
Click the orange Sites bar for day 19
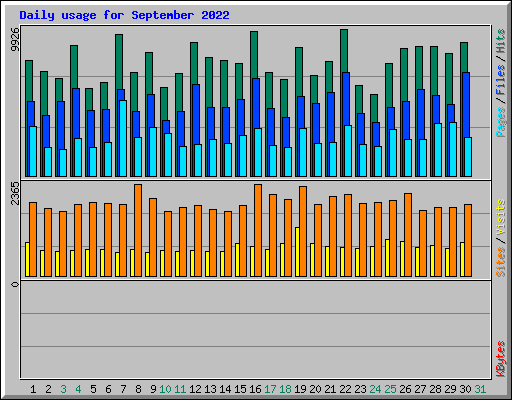(303, 231)
